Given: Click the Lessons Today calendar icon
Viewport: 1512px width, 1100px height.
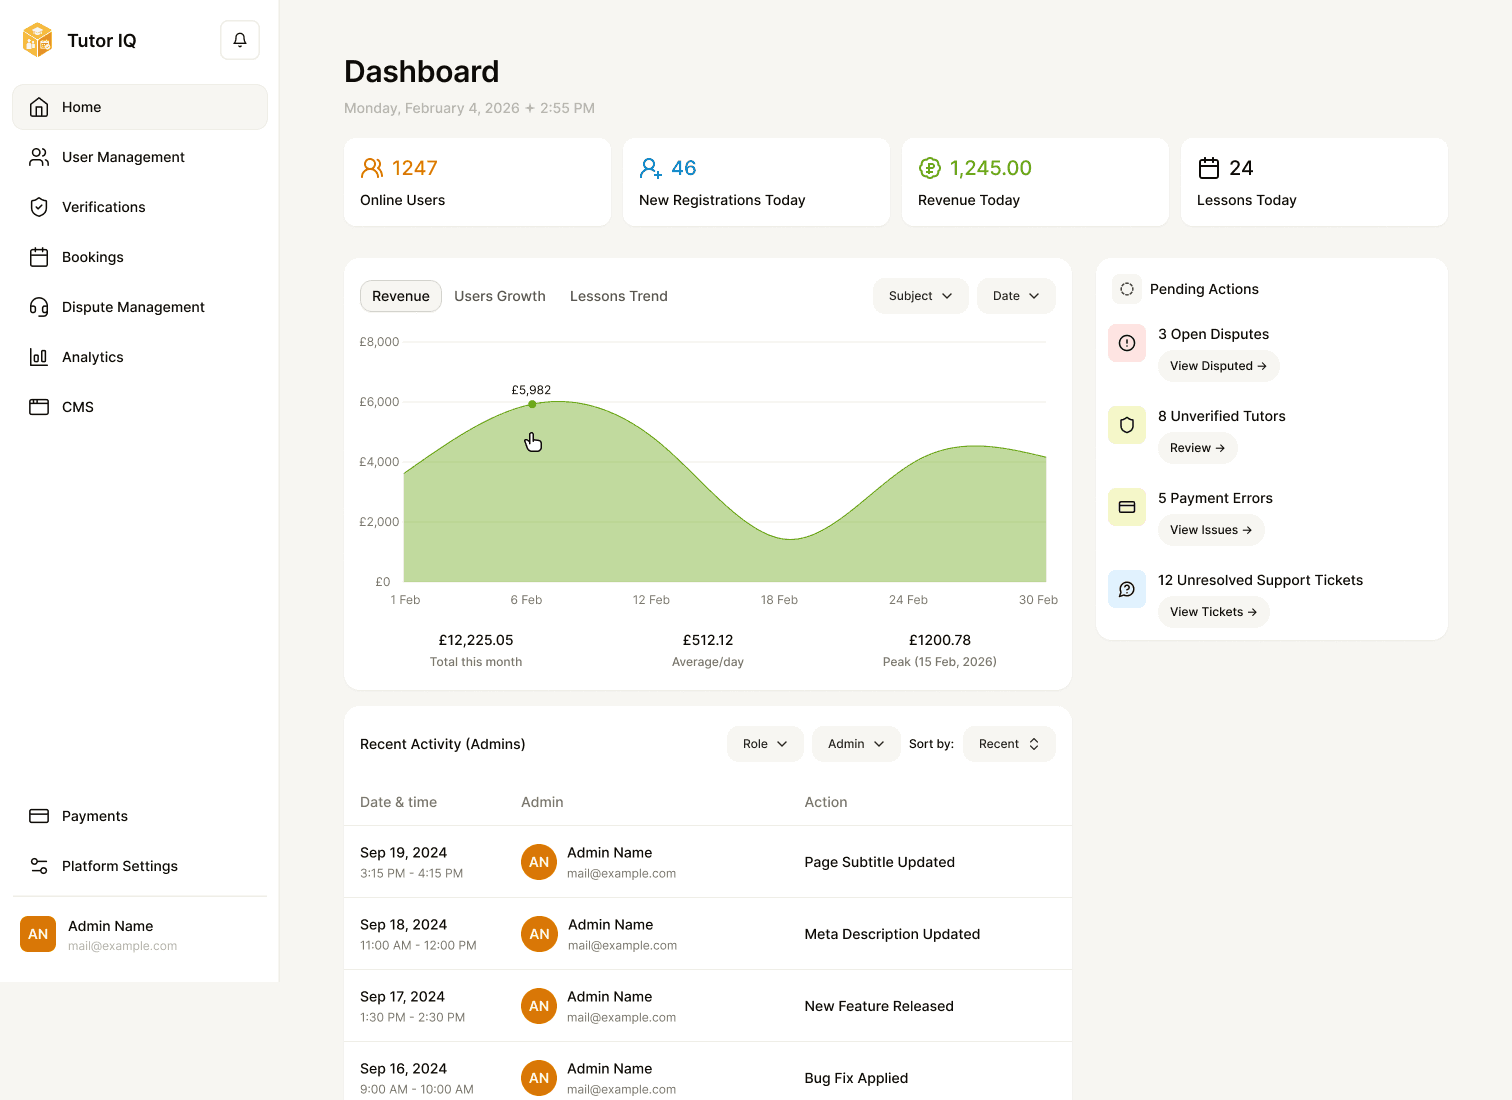Looking at the screenshot, I should [x=1209, y=168].
